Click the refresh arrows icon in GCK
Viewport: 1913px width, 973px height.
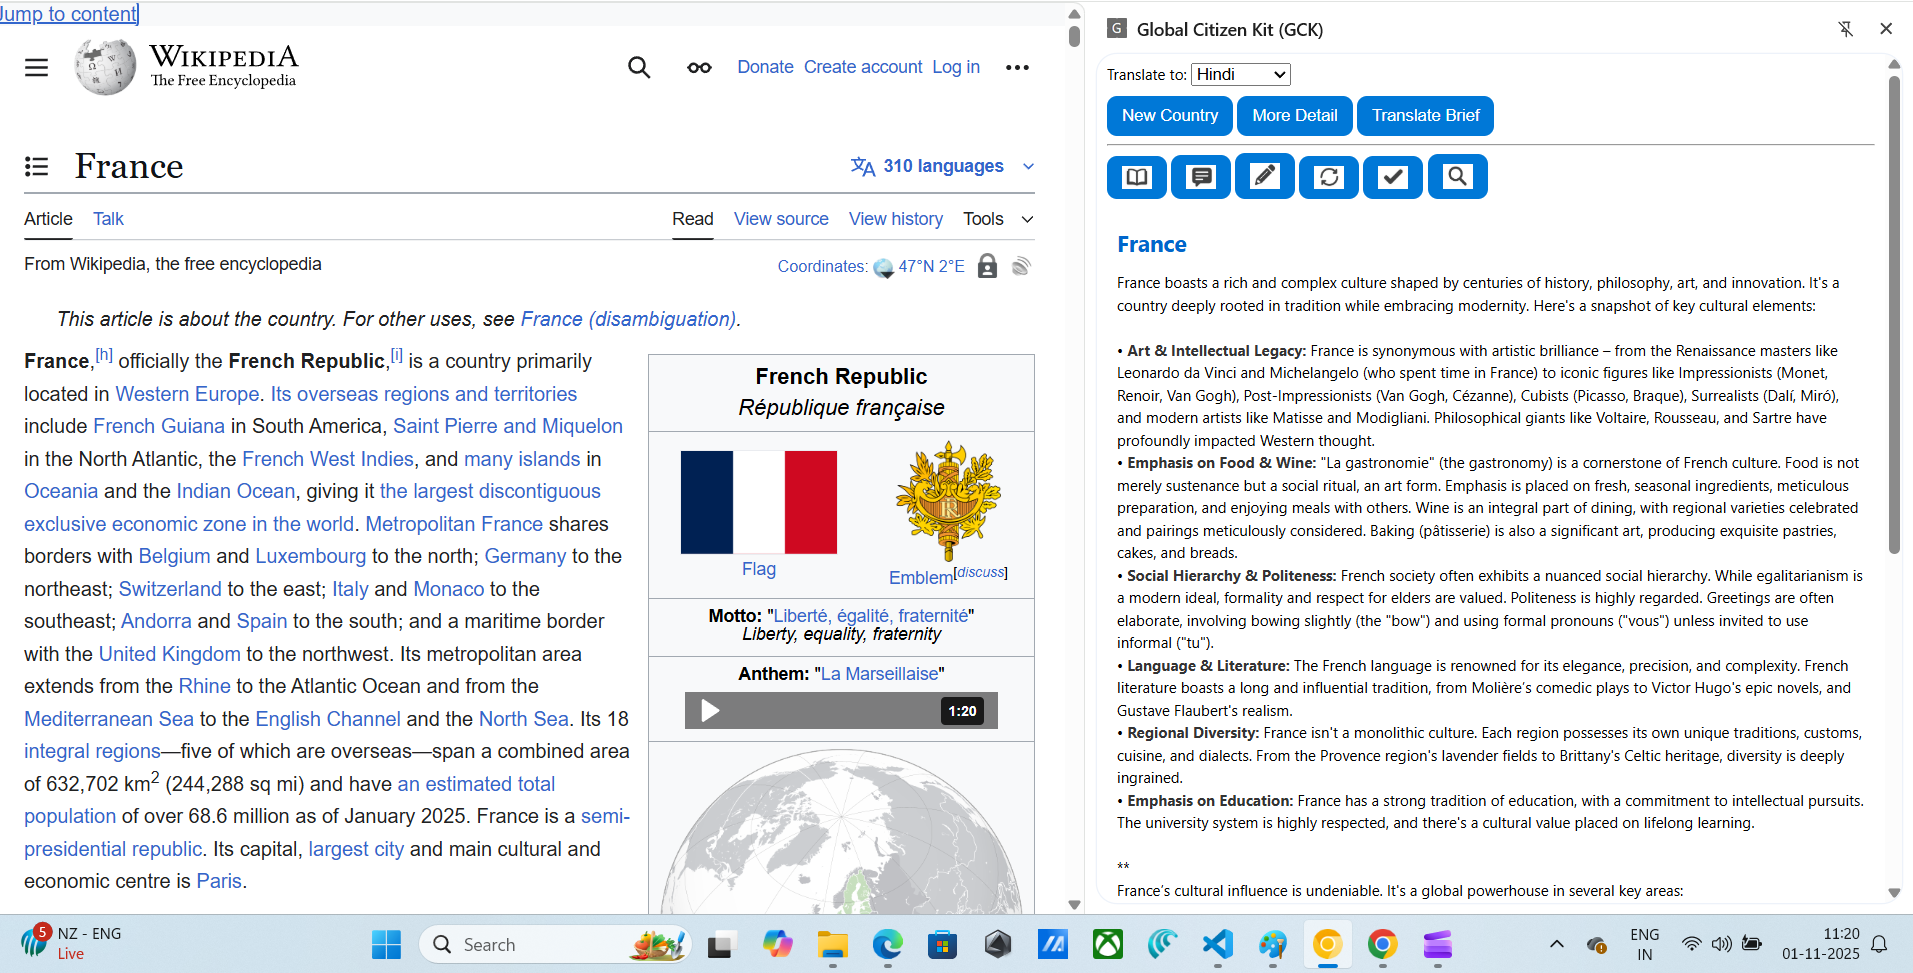(1329, 177)
